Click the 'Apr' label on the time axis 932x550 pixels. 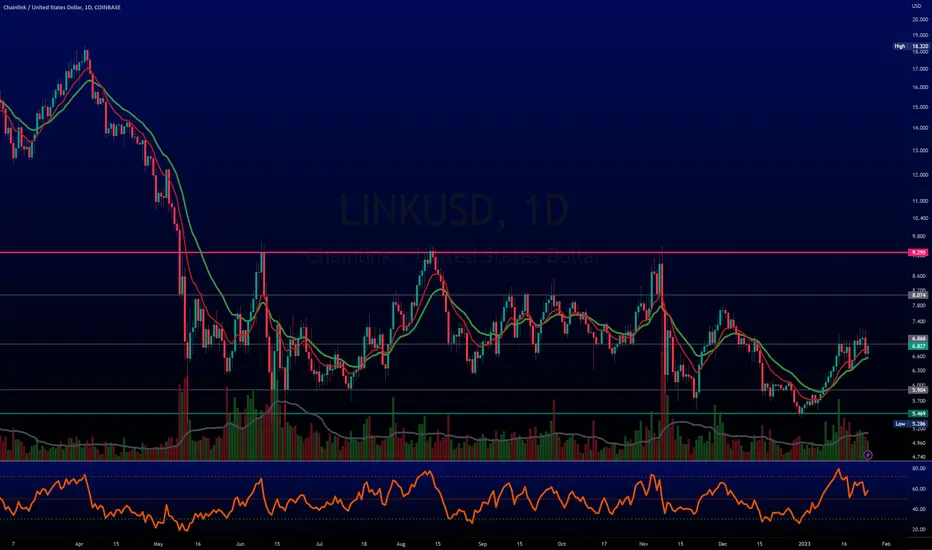click(80, 543)
